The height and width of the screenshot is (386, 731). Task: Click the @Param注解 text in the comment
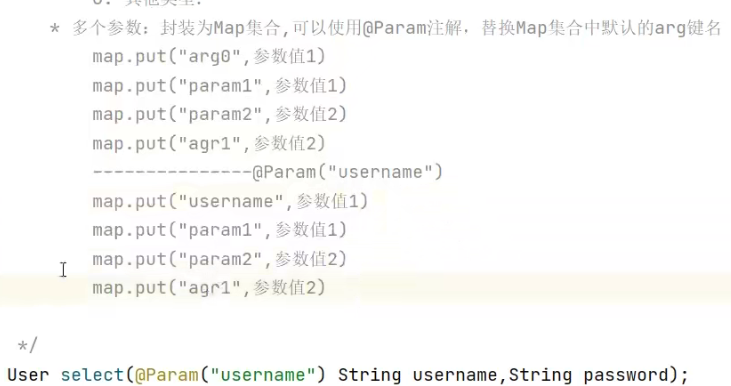point(412,28)
